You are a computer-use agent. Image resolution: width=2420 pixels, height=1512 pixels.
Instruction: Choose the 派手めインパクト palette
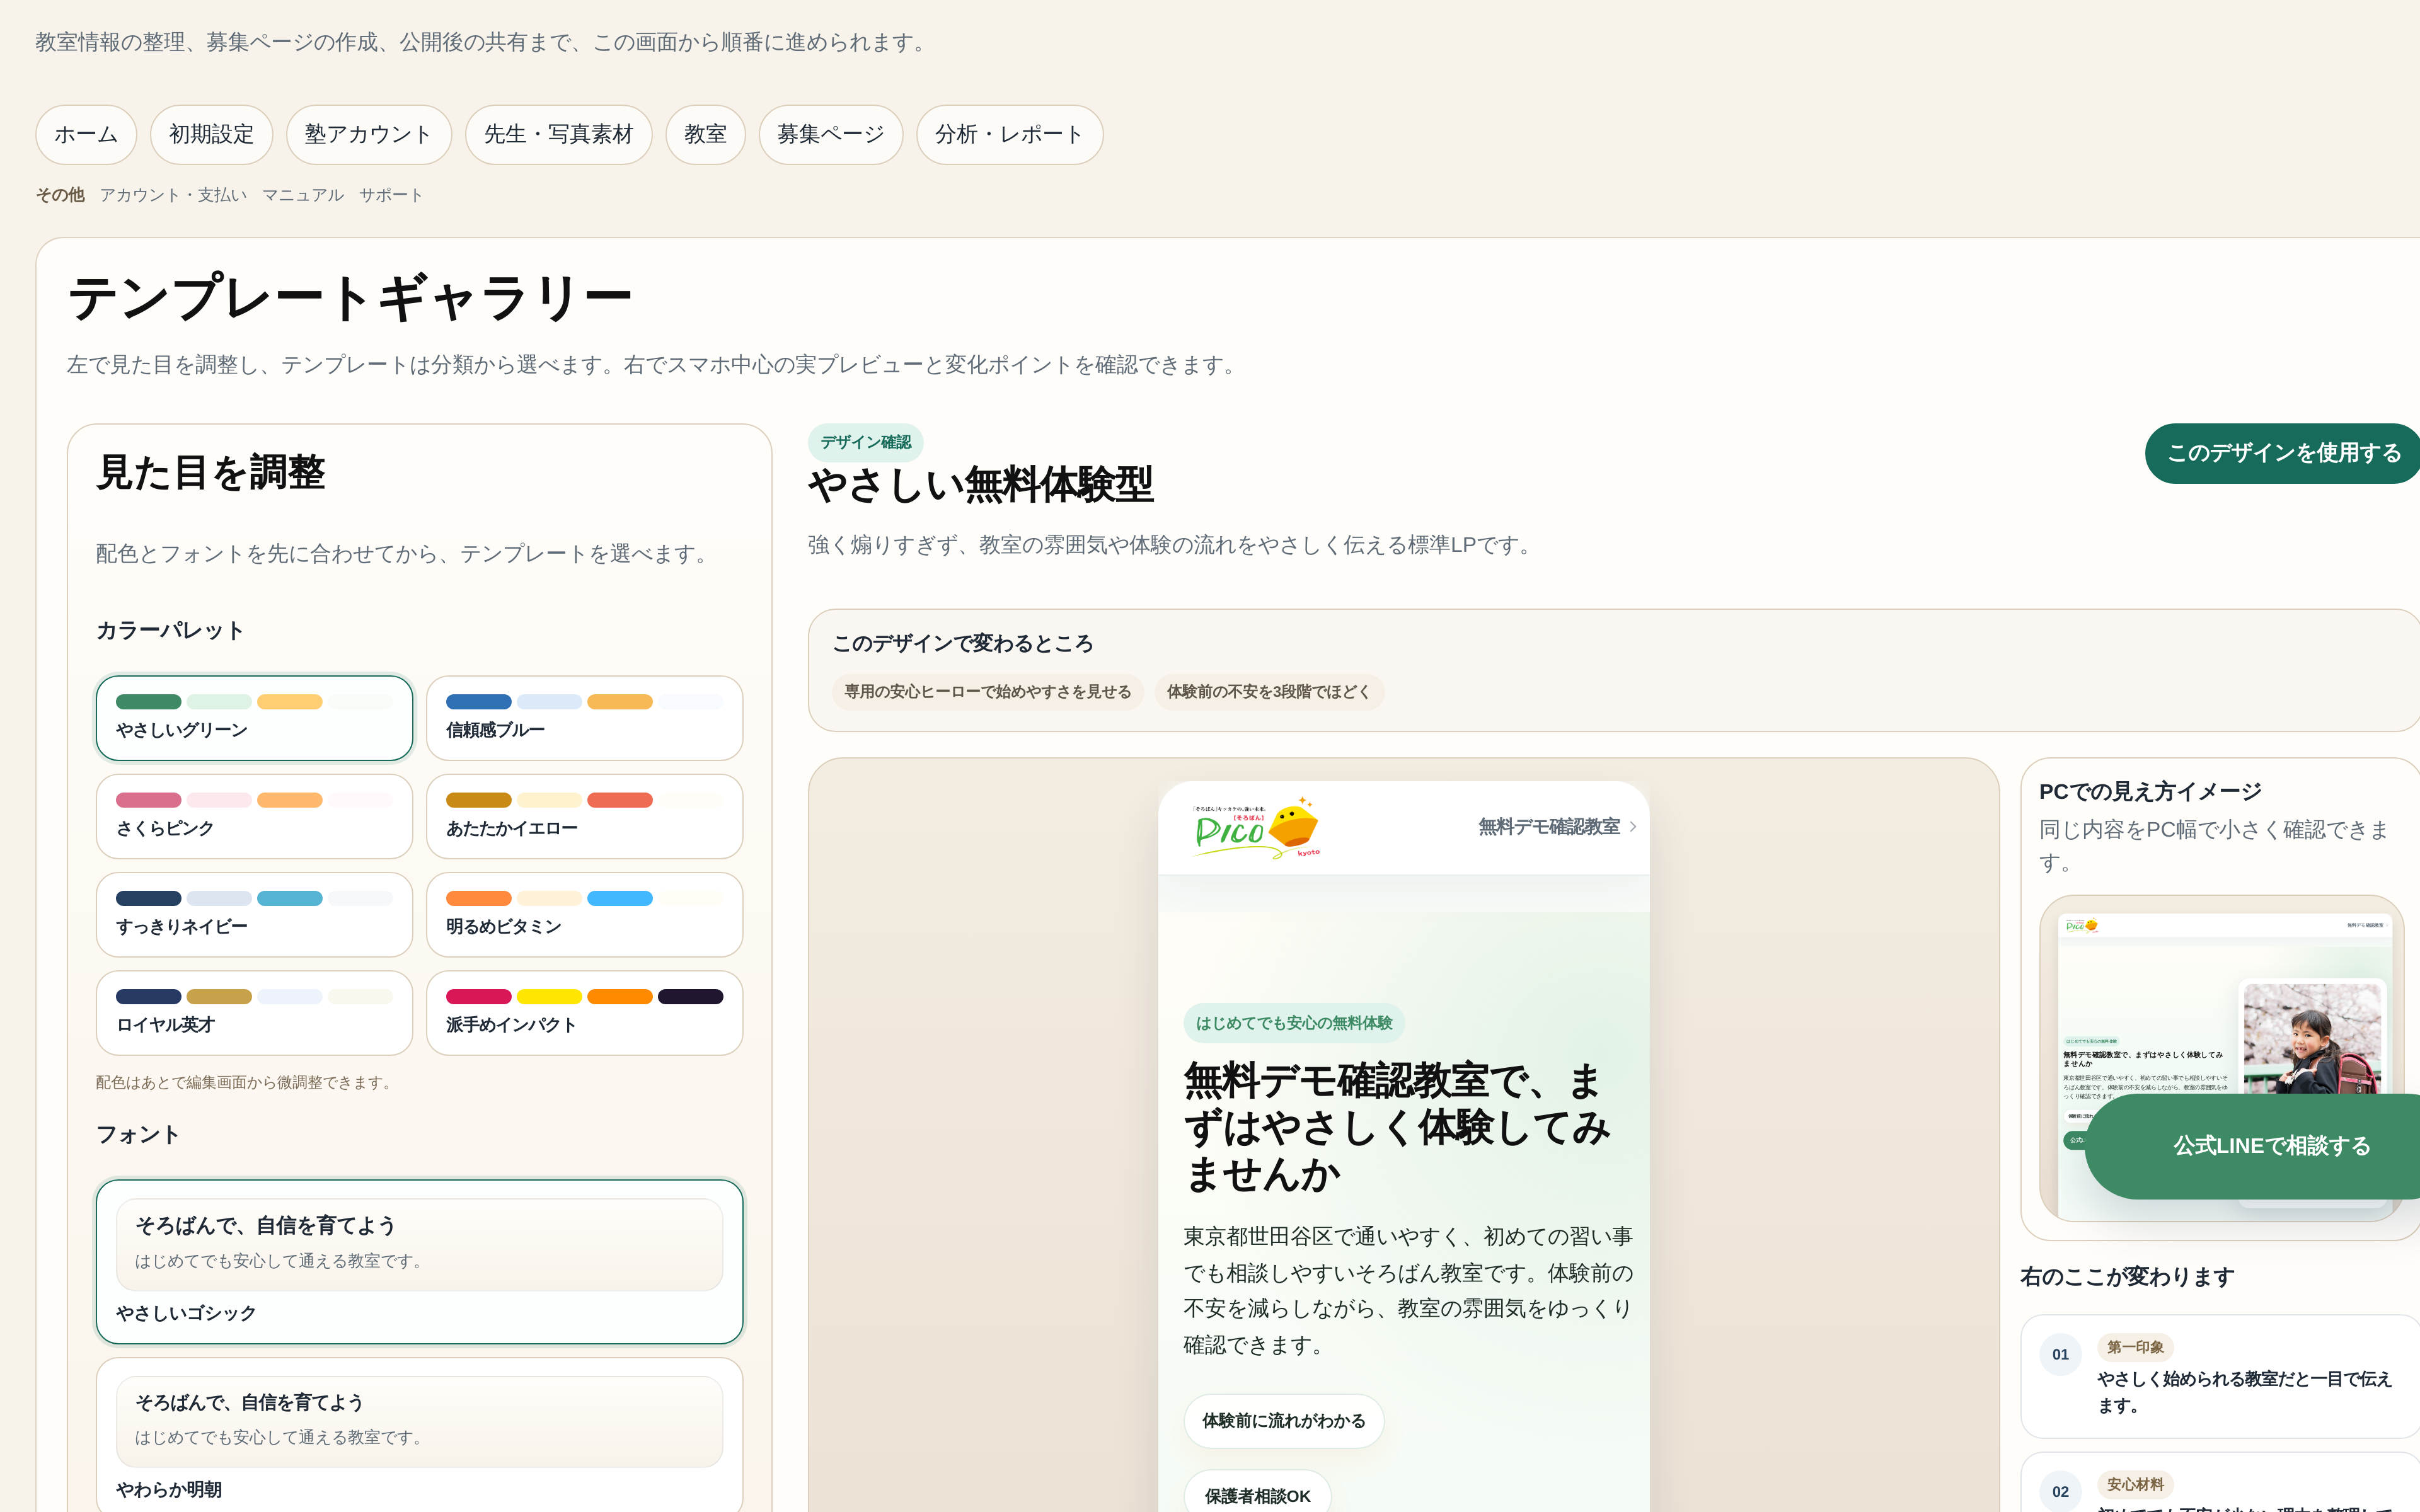tap(584, 1013)
